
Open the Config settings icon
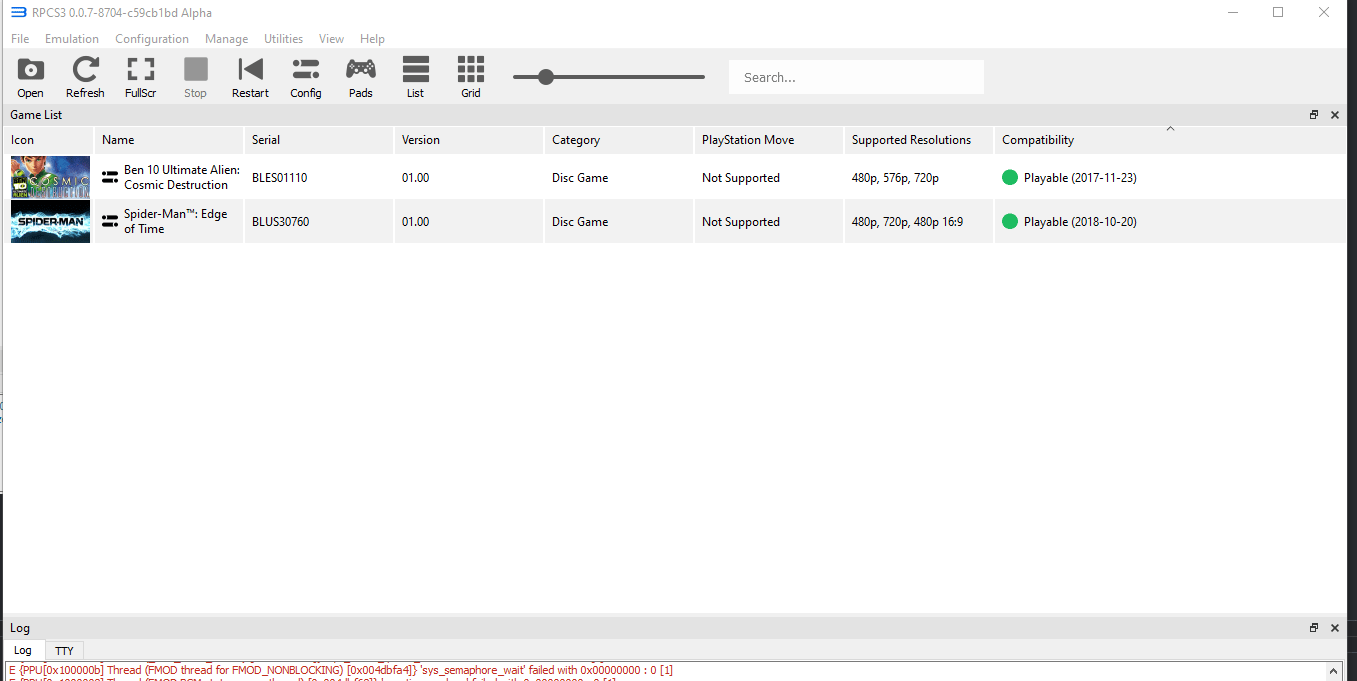pos(306,77)
